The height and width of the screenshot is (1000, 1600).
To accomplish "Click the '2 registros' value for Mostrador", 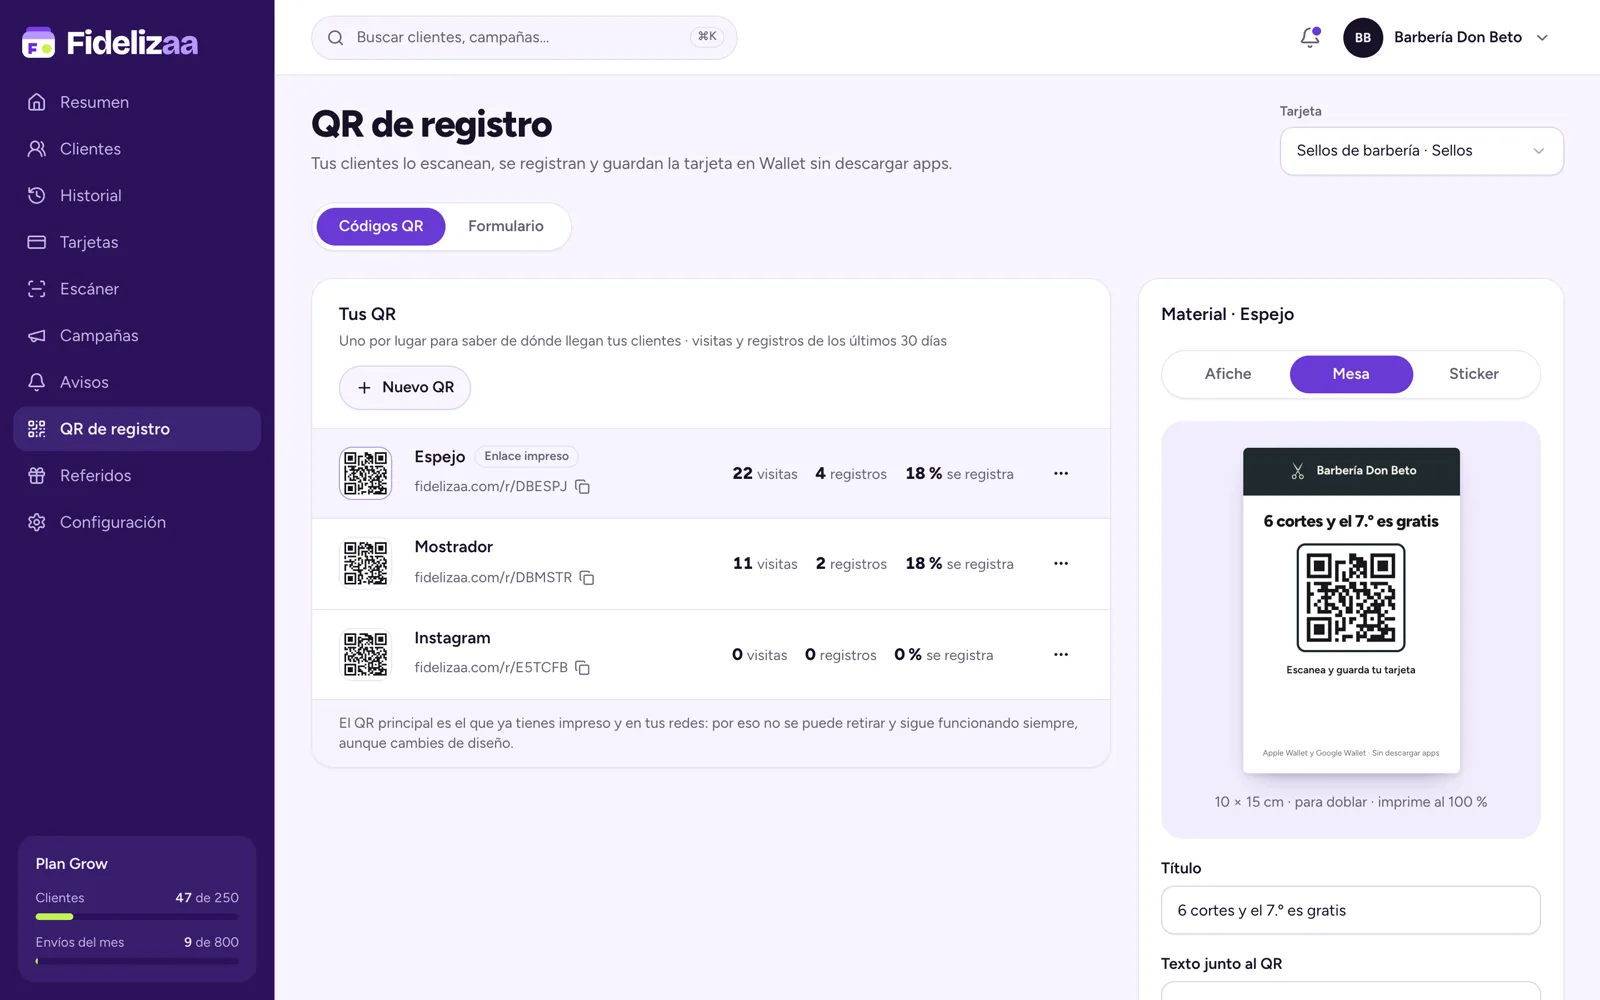I will point(851,563).
